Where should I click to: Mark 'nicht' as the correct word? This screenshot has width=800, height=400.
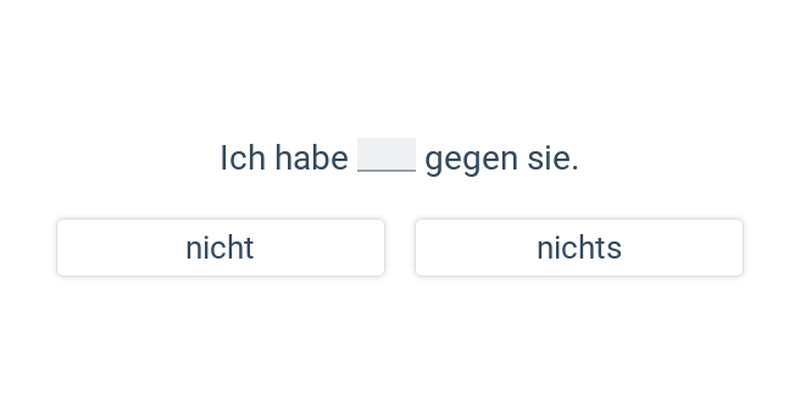pos(220,247)
